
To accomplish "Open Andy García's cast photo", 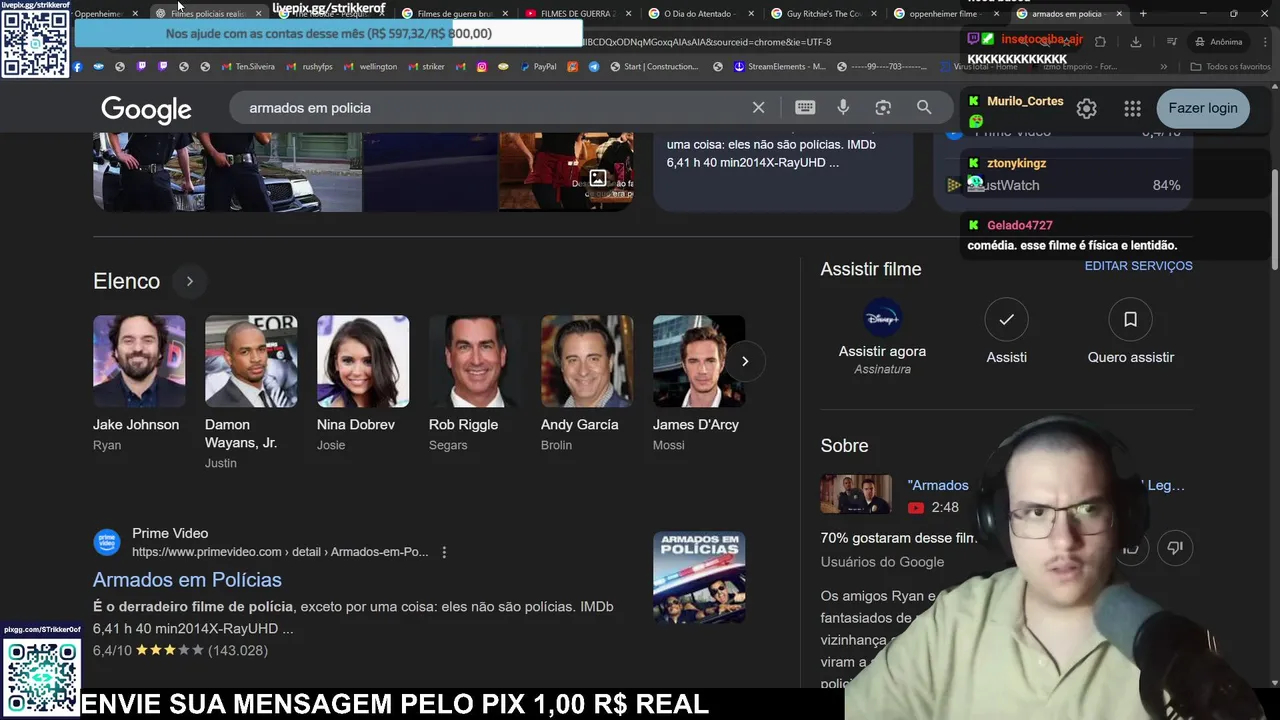I will (587, 361).
